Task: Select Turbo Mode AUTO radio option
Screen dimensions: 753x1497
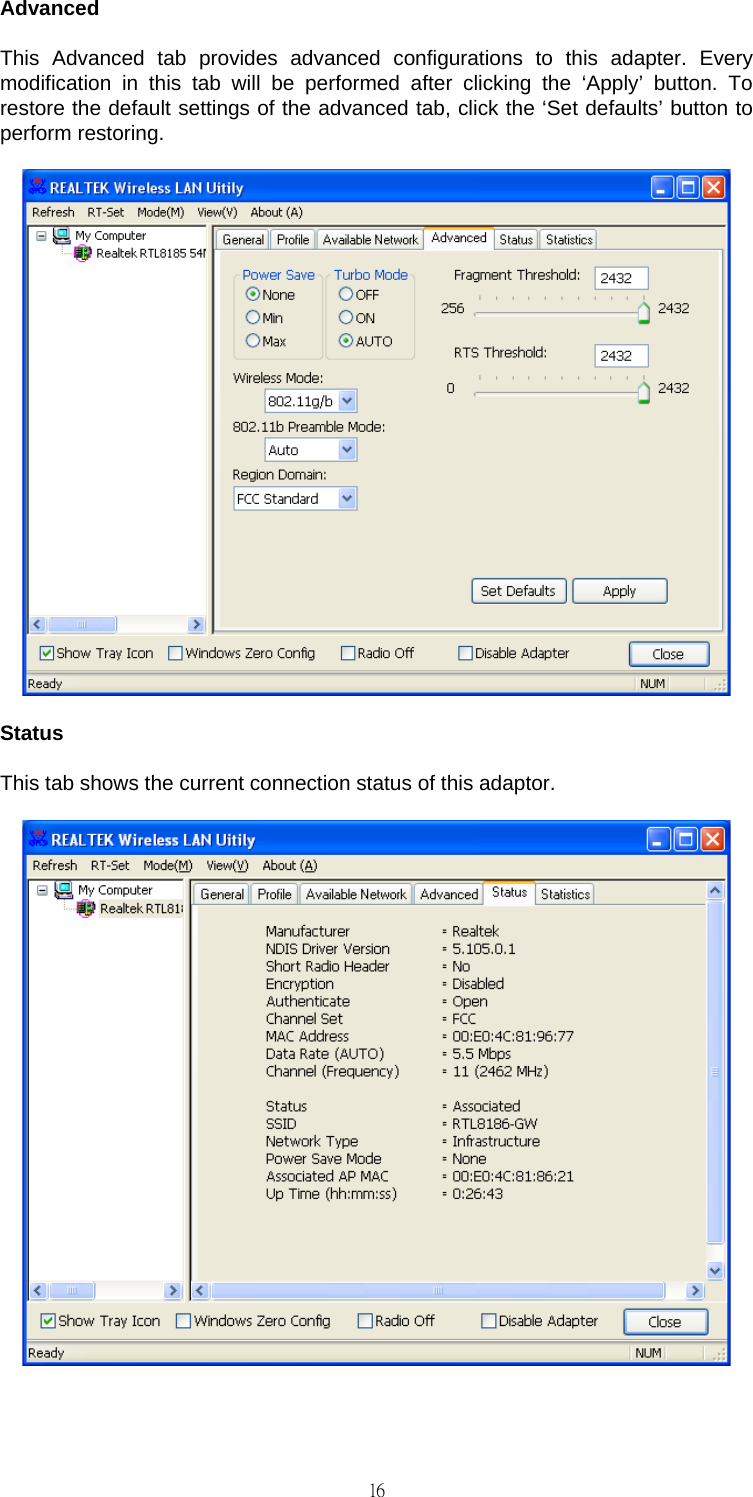Action: [x=346, y=341]
